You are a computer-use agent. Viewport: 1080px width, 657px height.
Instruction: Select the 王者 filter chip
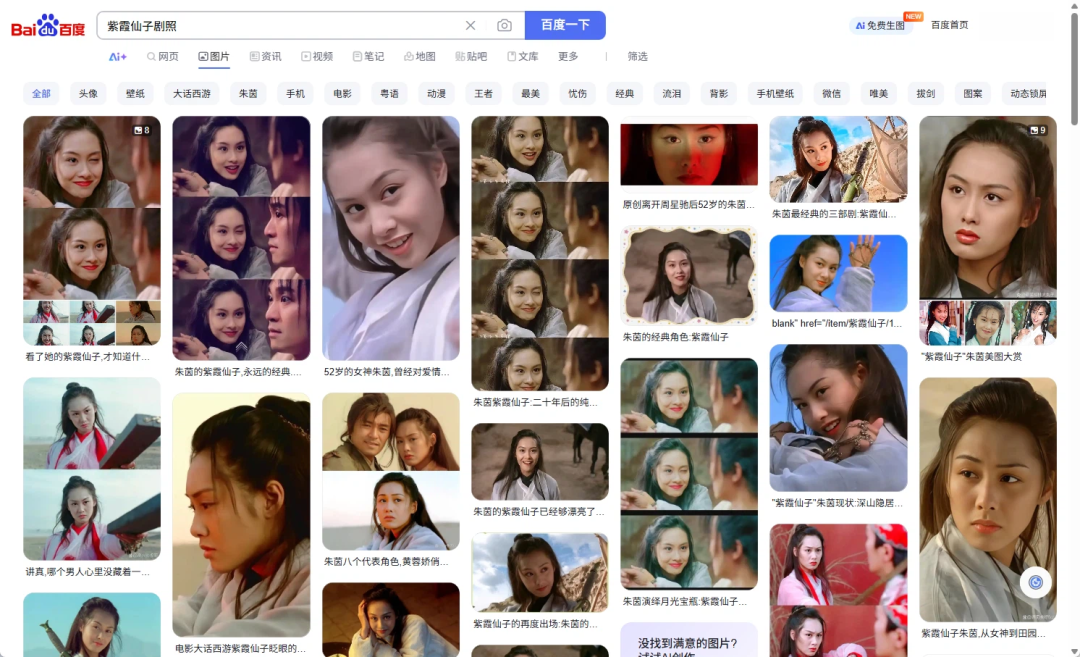[x=484, y=94]
